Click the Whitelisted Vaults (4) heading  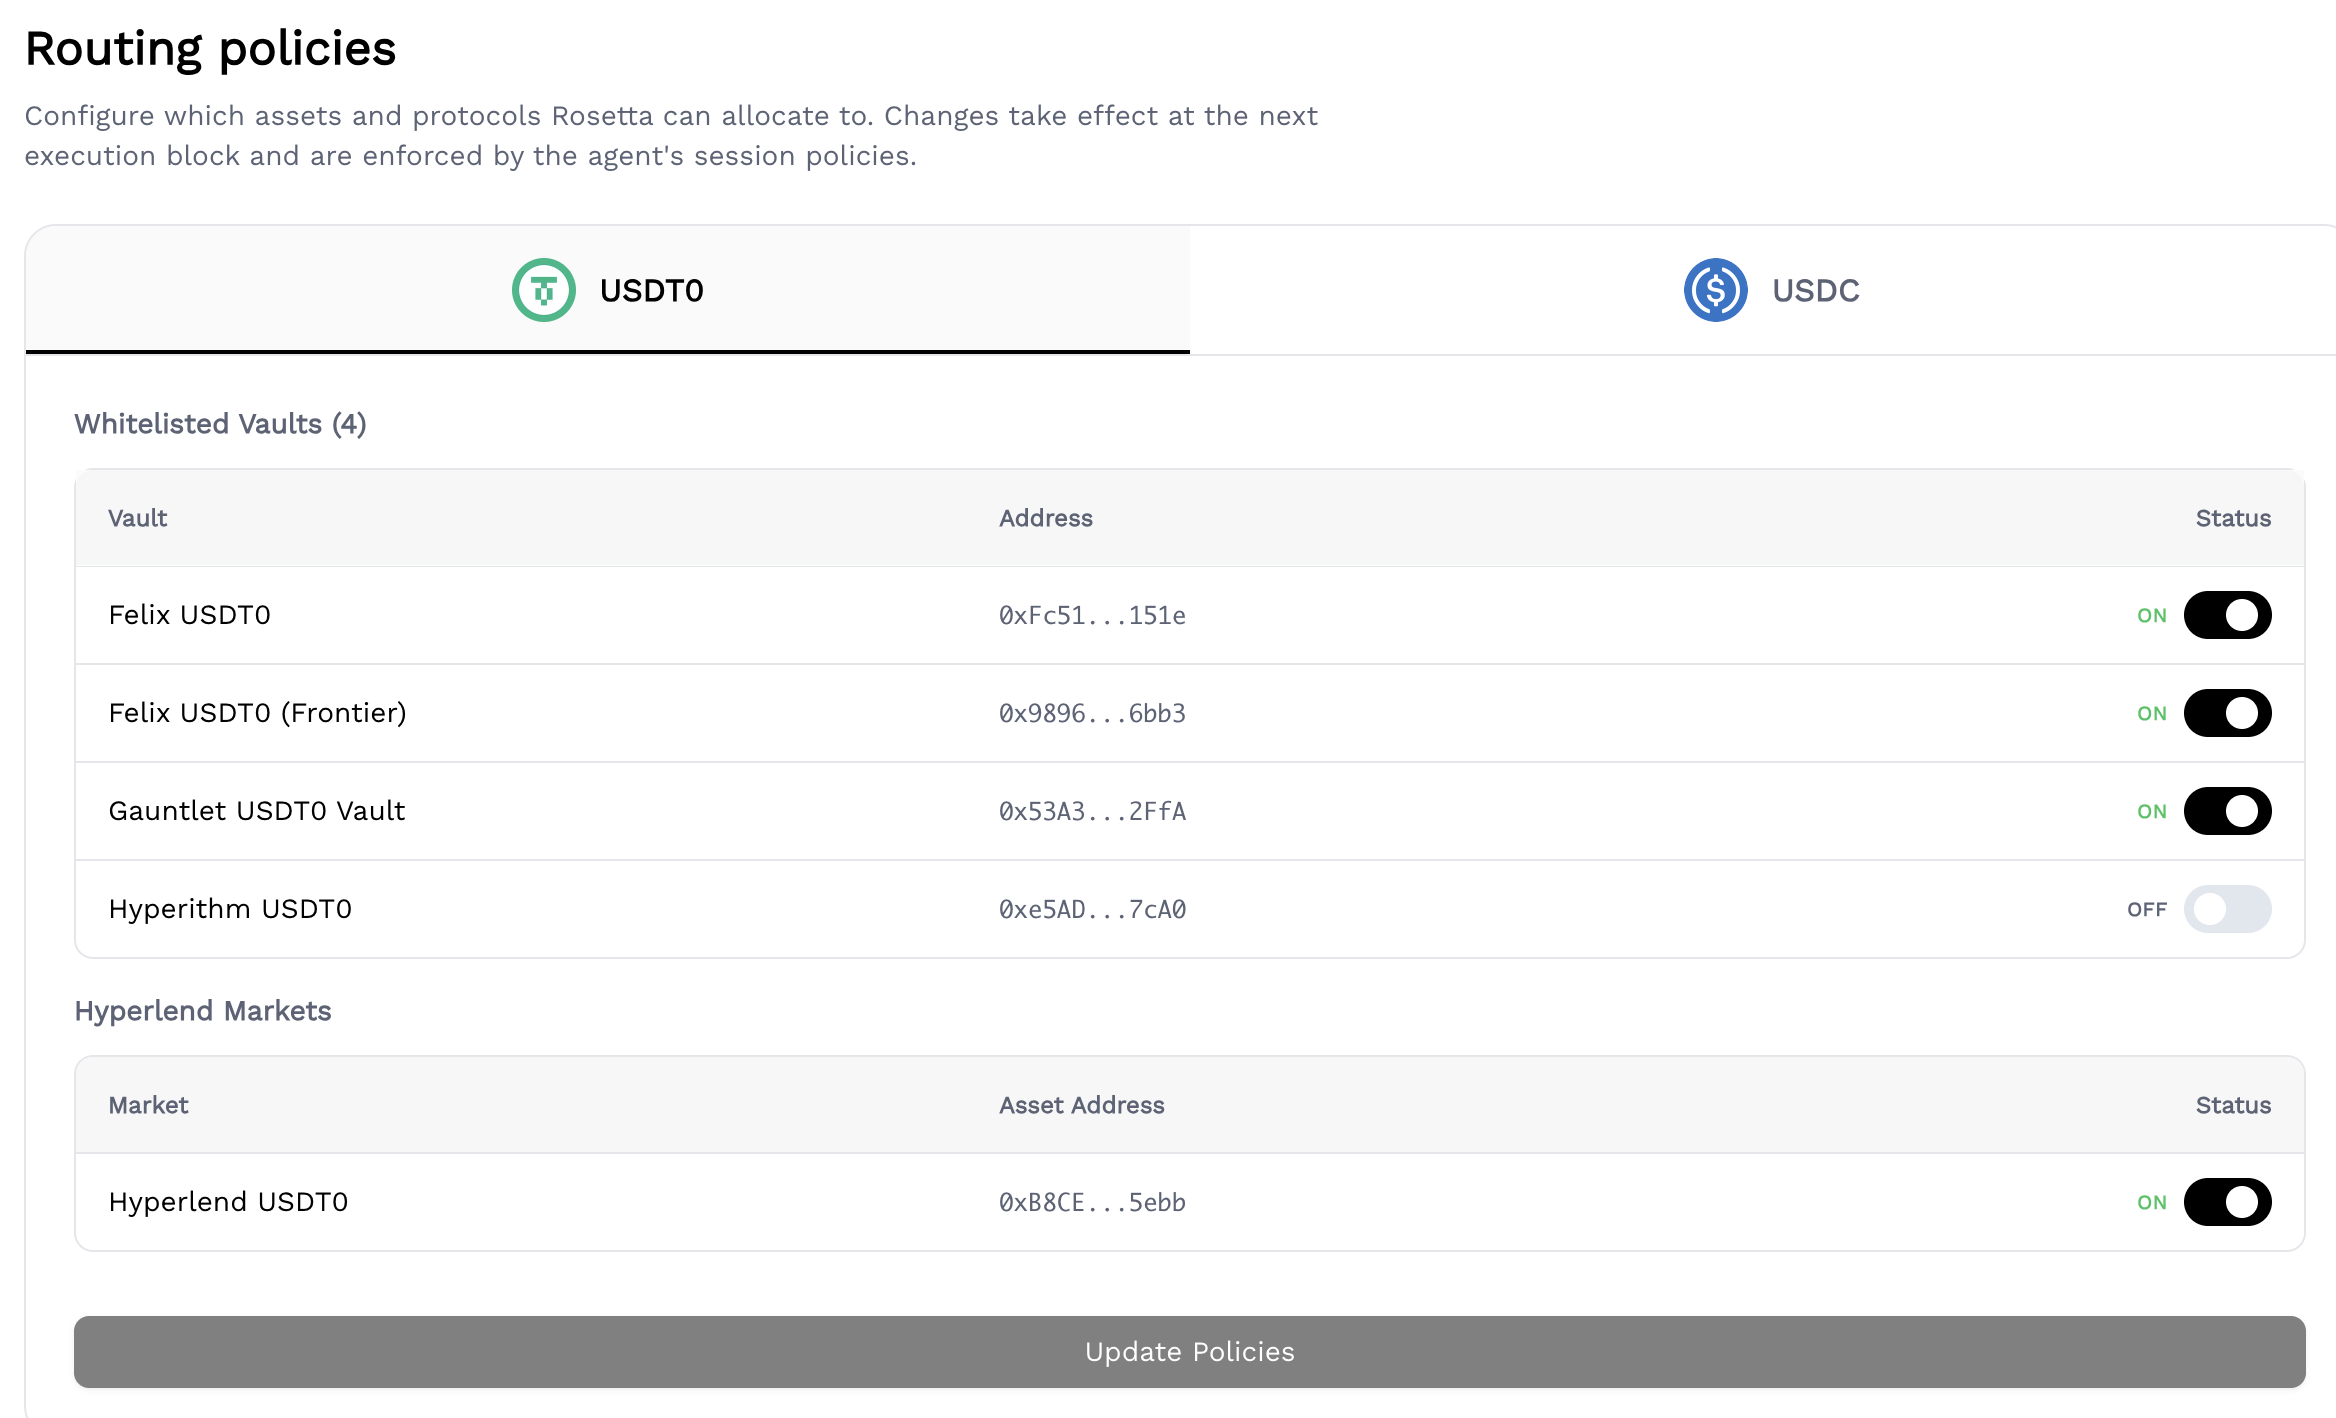tap(220, 424)
